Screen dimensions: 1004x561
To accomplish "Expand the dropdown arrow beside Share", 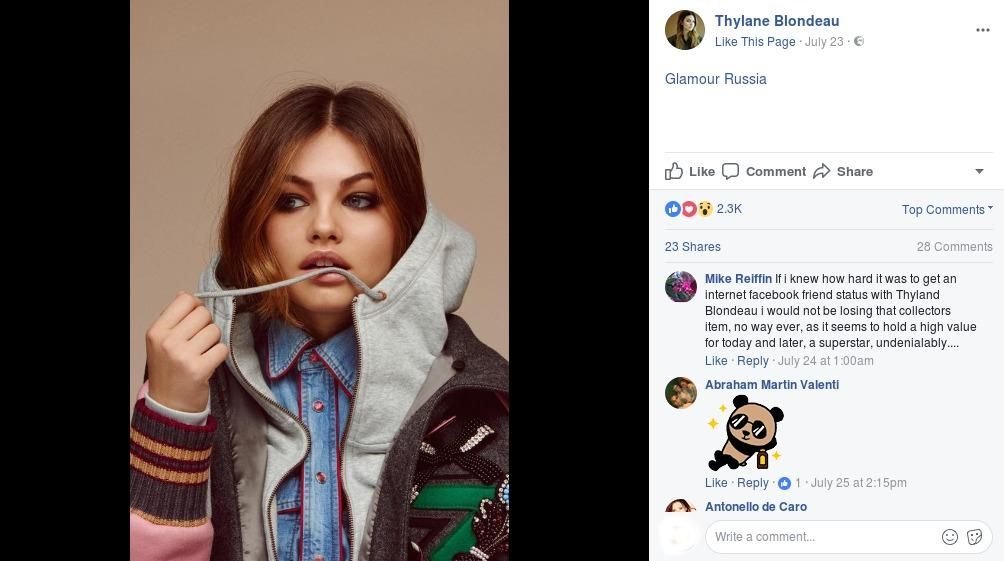I will coord(979,171).
